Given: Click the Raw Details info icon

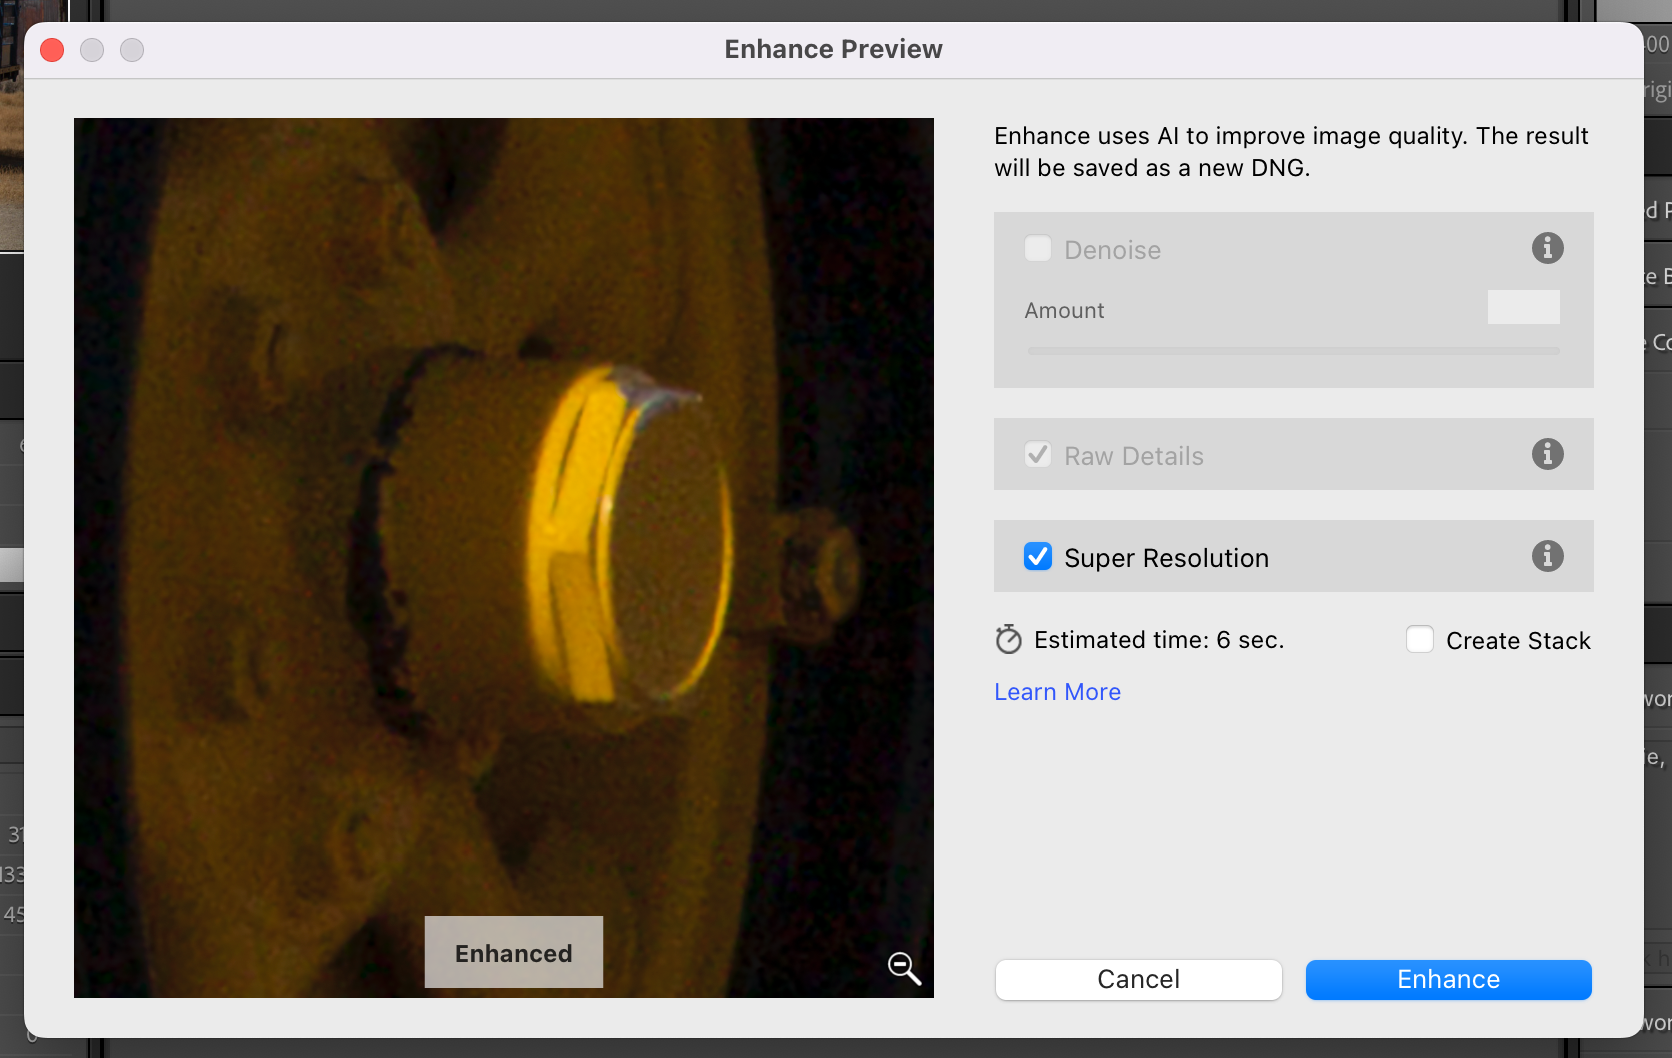Looking at the screenshot, I should [x=1547, y=454].
